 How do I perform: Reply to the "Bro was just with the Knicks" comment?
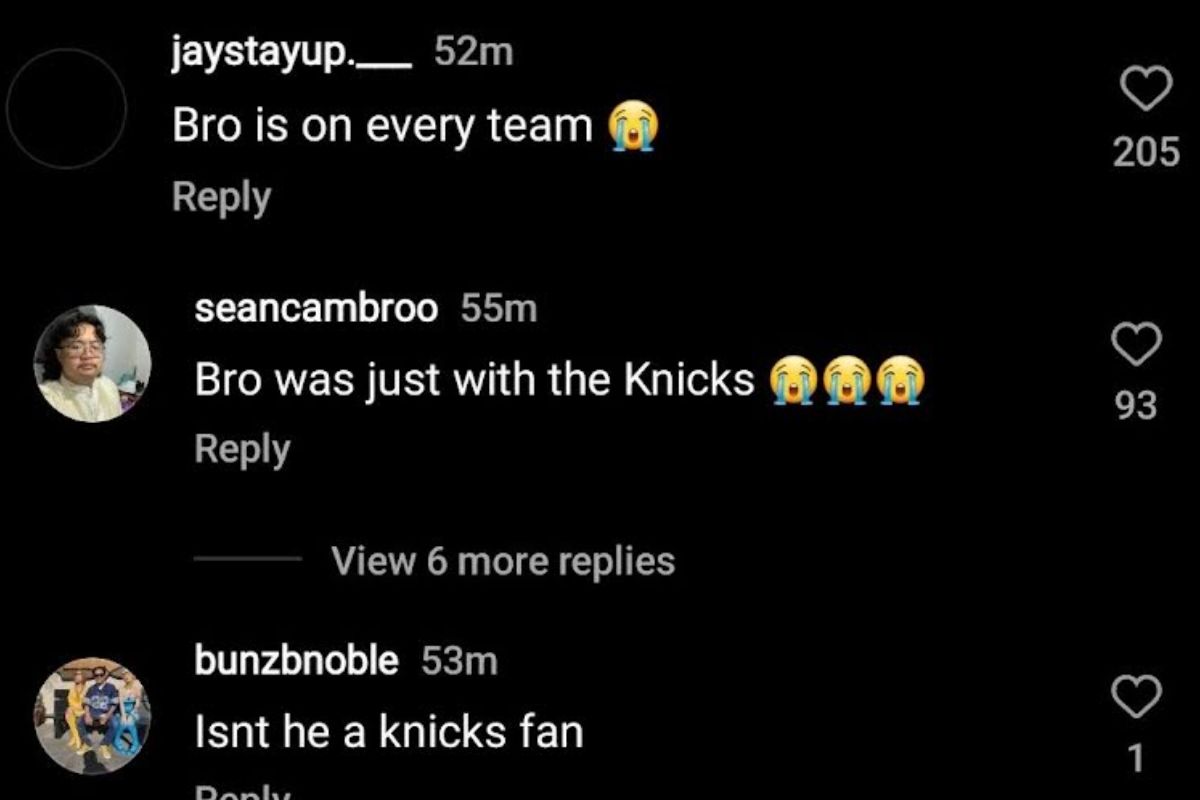click(242, 449)
